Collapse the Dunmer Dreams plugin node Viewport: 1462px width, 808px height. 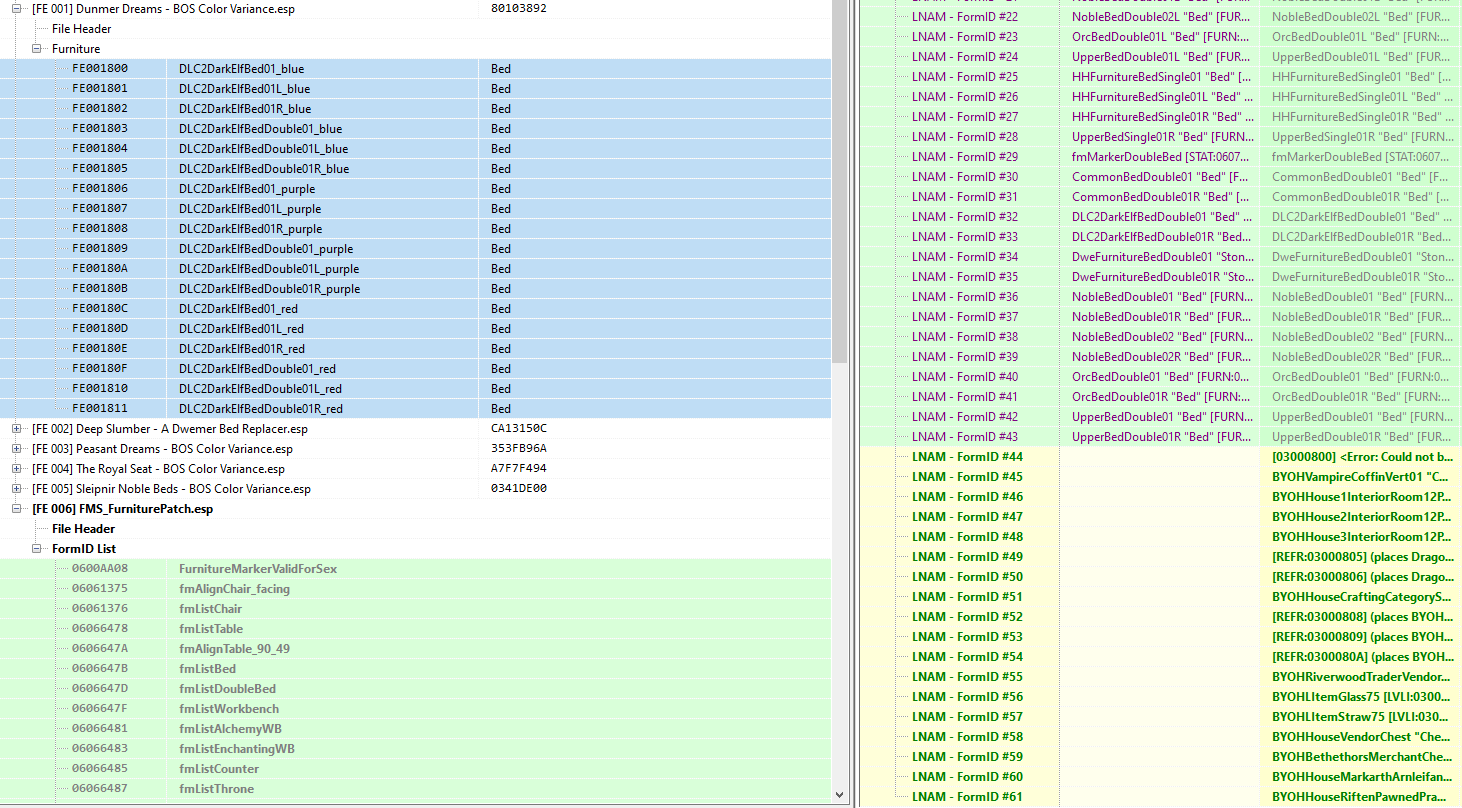pyautogui.click(x=17, y=9)
